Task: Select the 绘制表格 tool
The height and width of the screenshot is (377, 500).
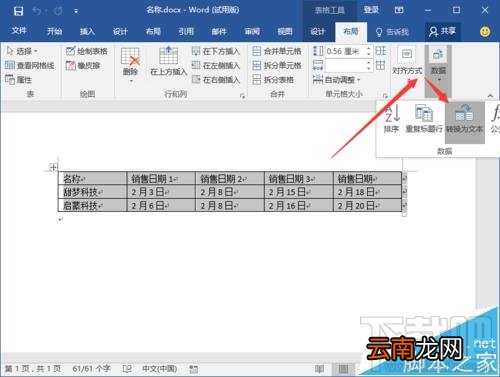Action: point(87,51)
